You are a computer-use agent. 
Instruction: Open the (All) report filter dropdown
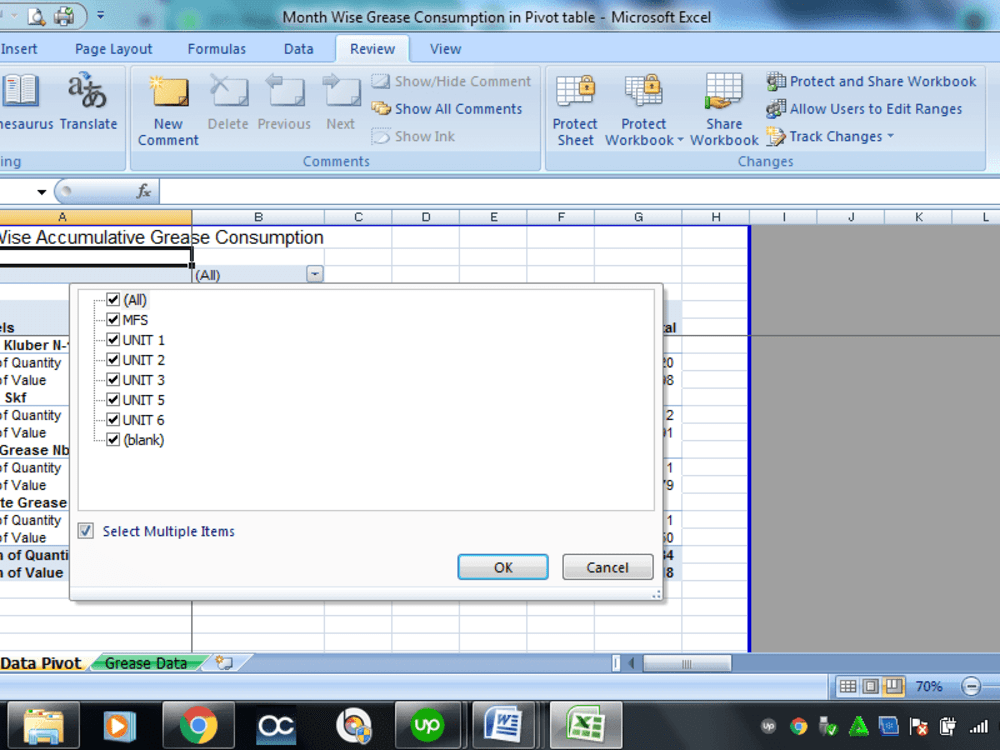click(x=314, y=274)
